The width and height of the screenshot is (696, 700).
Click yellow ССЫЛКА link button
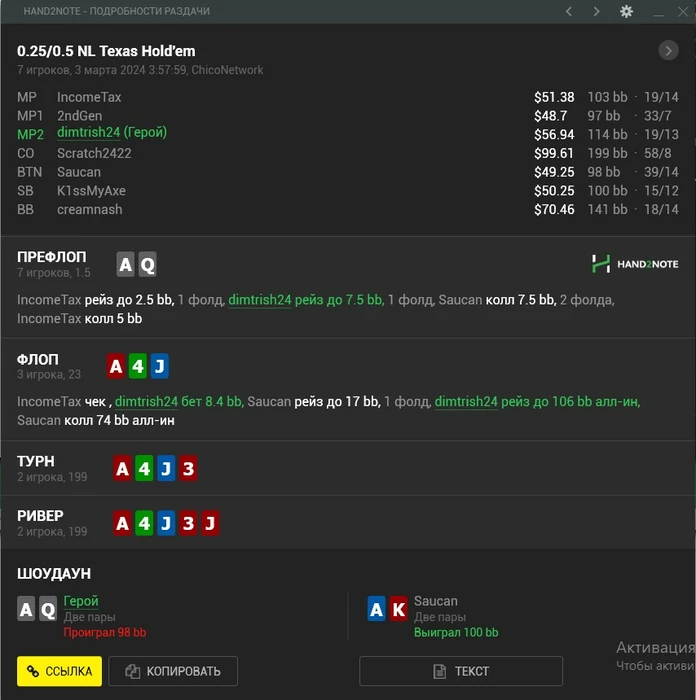click(x=59, y=671)
